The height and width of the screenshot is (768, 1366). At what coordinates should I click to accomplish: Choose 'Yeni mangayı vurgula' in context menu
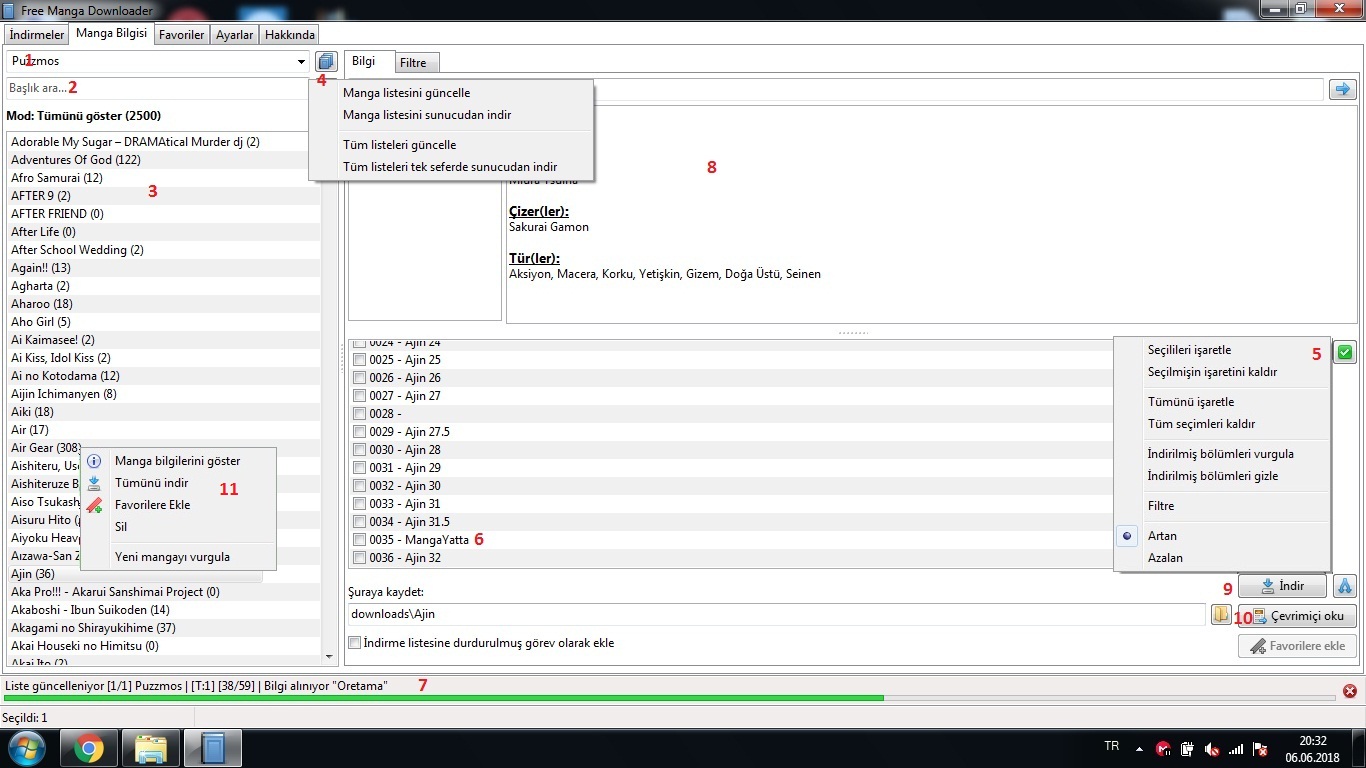pos(178,557)
